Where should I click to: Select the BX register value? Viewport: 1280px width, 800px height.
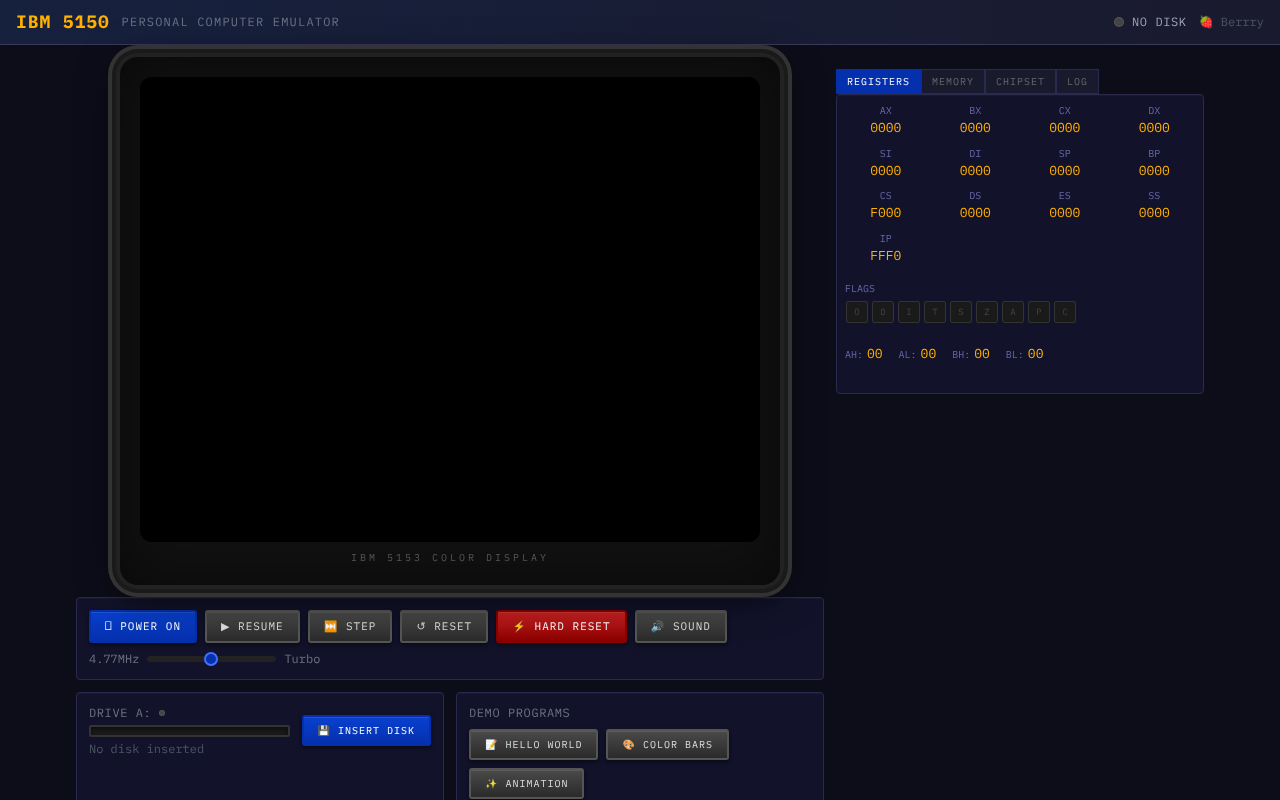tap(975, 128)
